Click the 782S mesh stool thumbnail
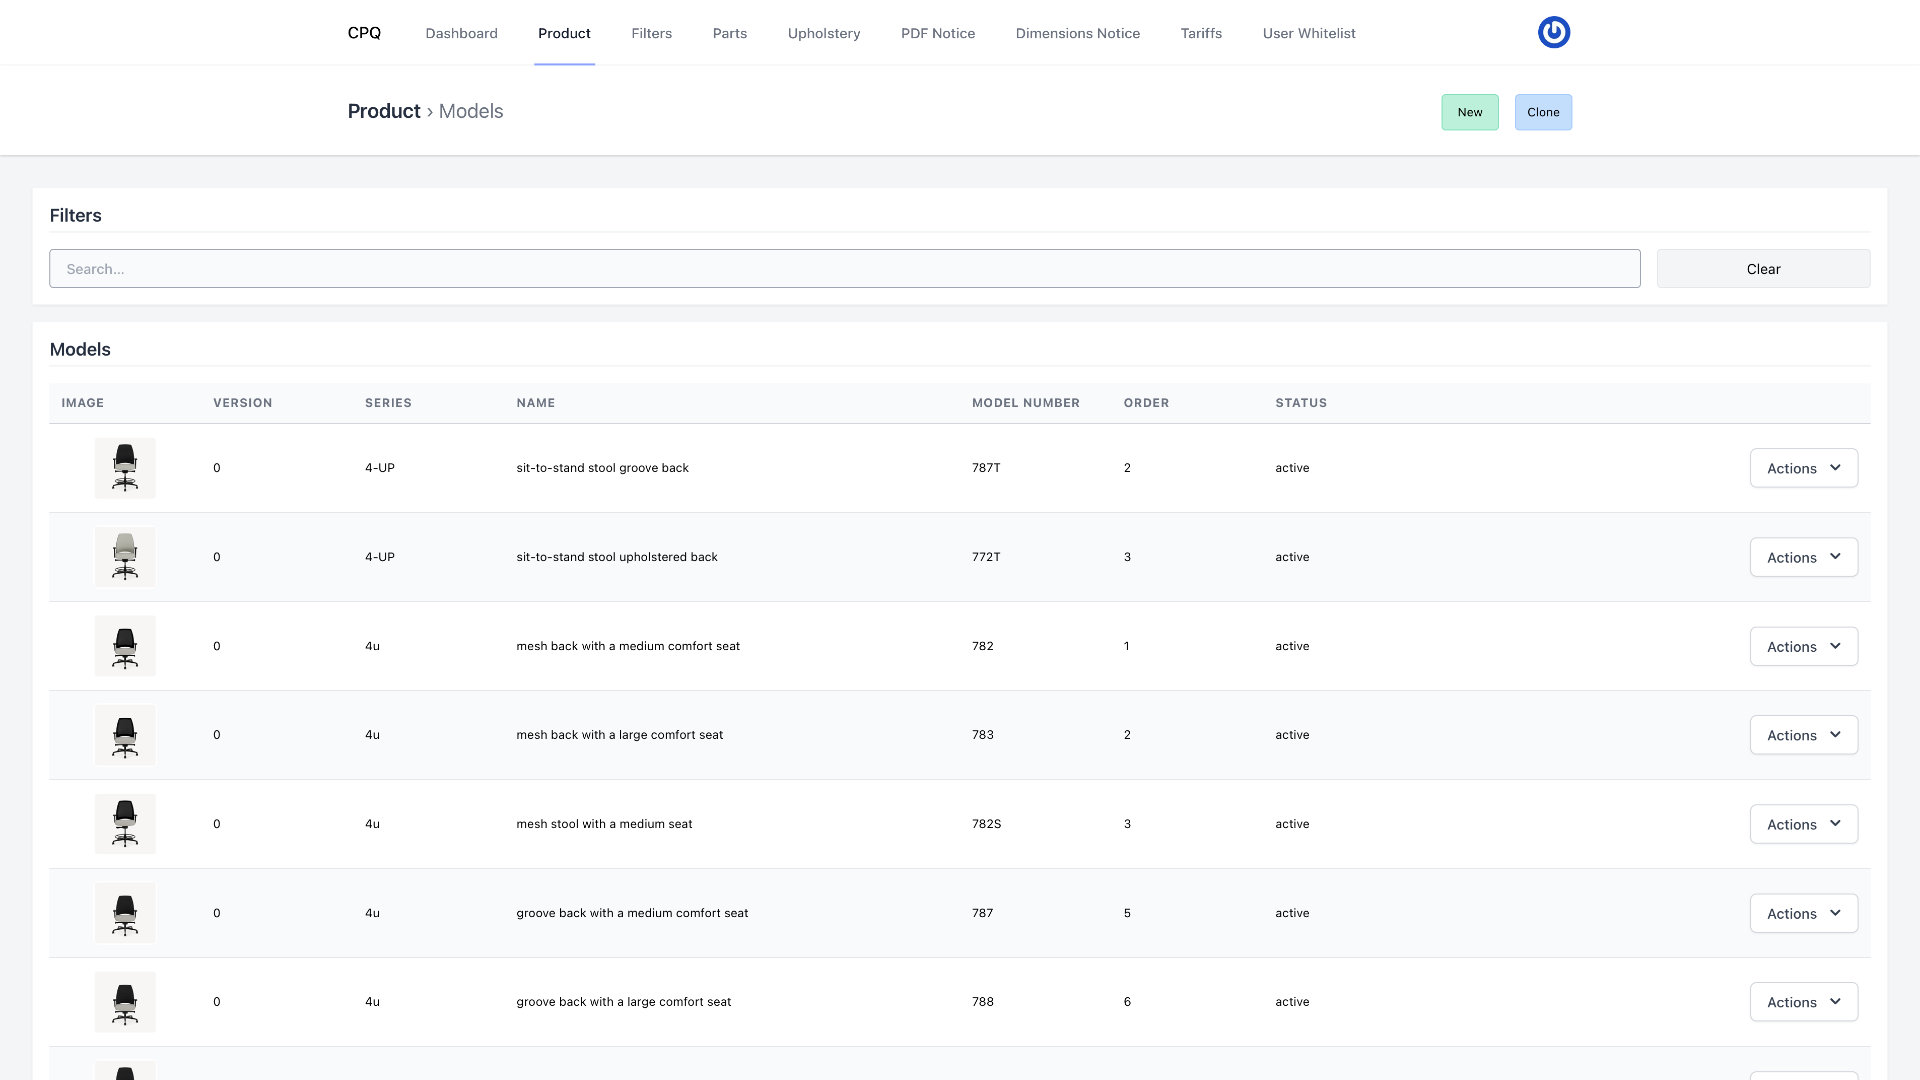 [125, 824]
